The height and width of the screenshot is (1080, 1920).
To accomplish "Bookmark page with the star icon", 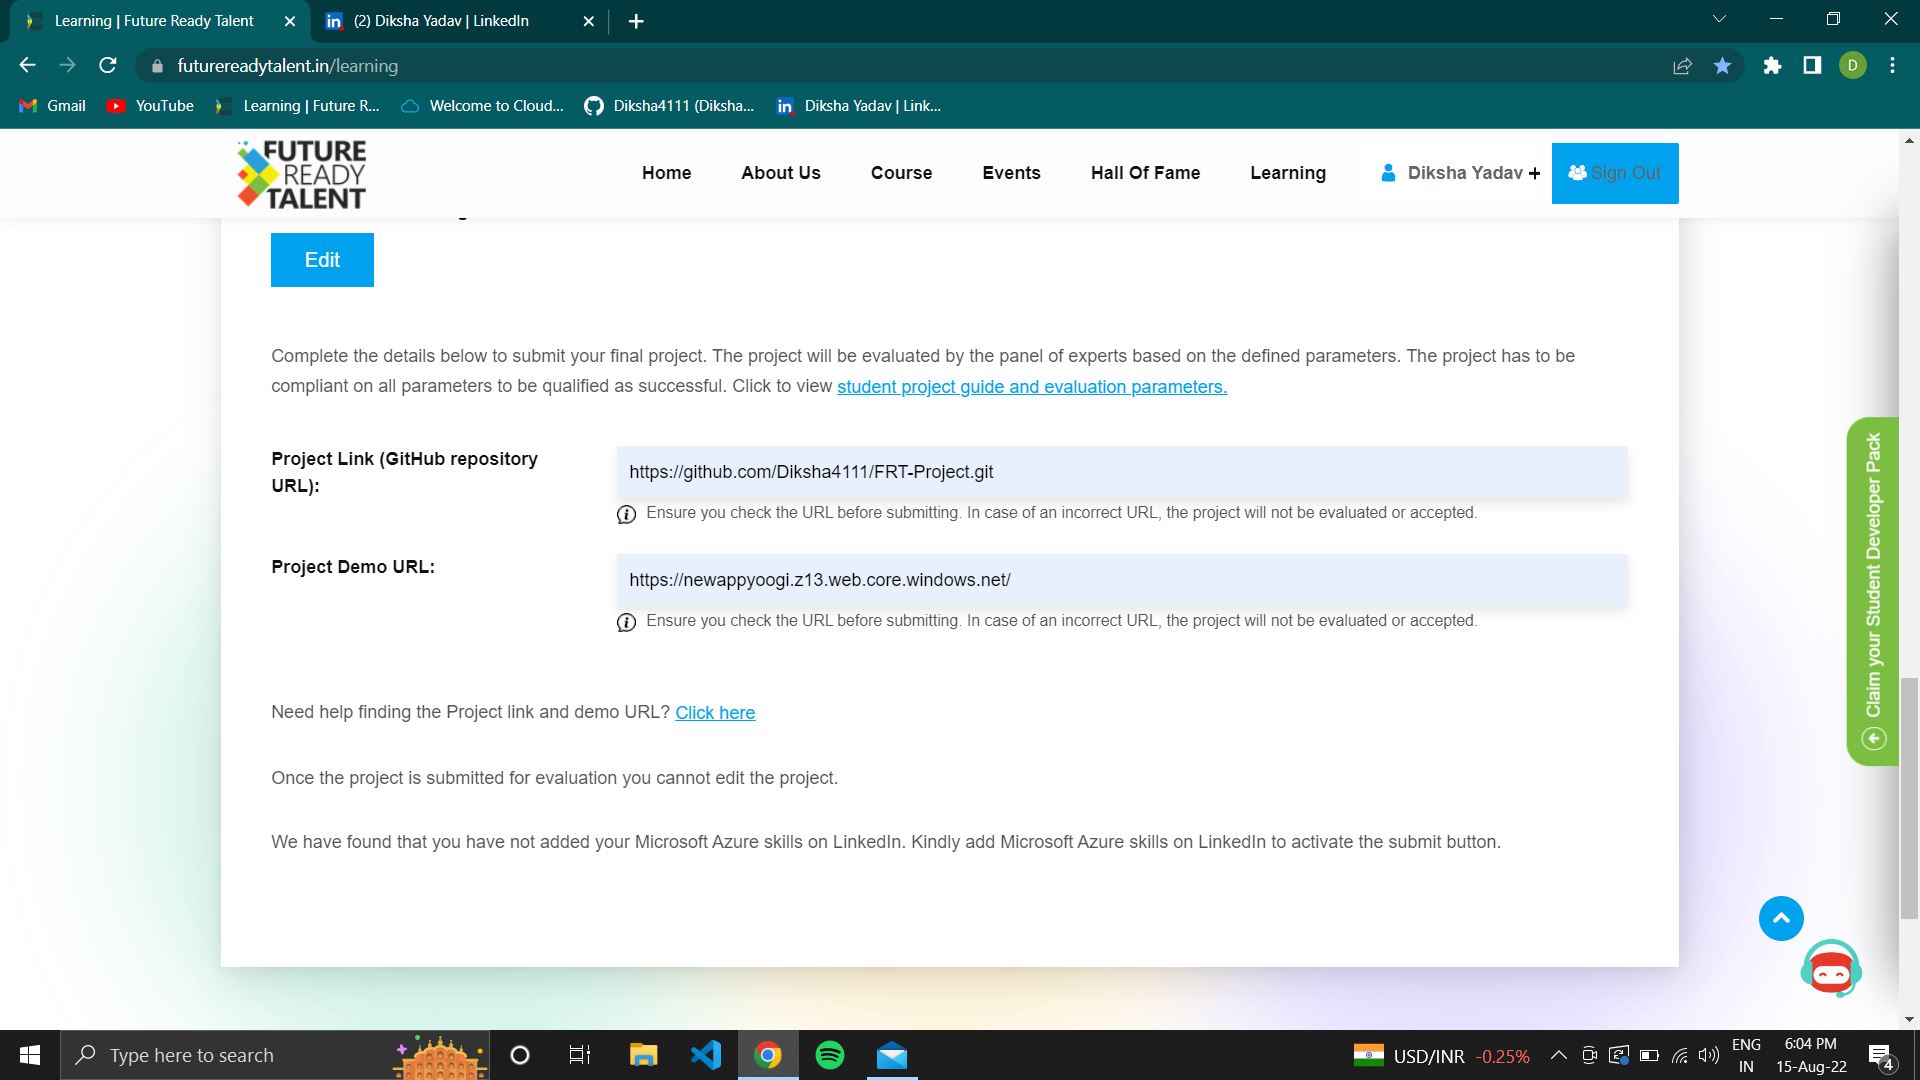I will (x=1722, y=66).
